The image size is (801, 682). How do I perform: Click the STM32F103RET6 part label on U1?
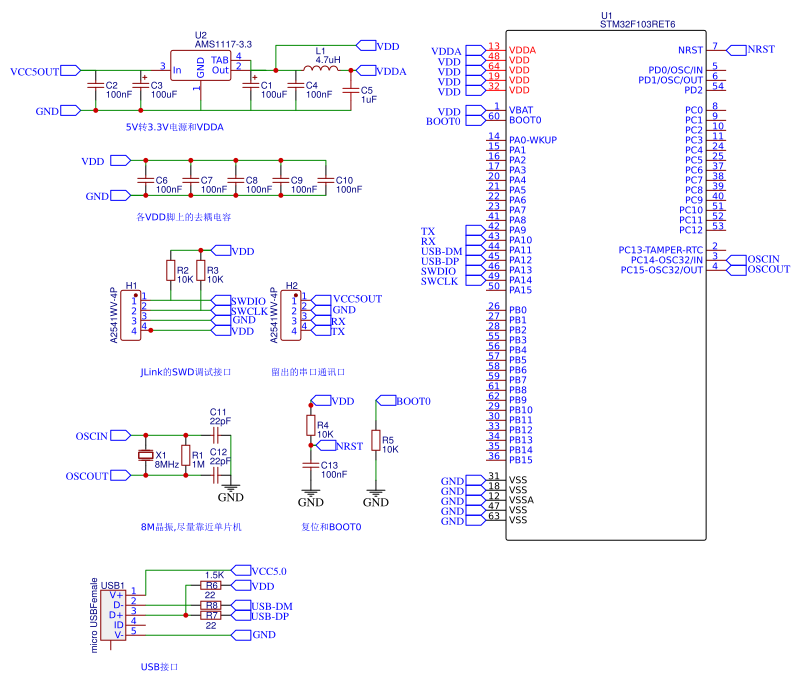tap(638, 24)
